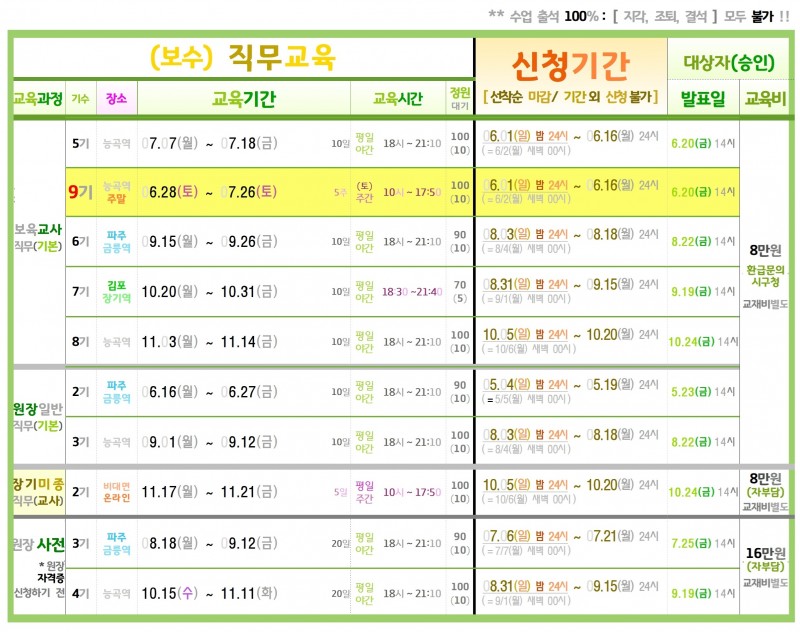Select the highlighted 9기 weekend course row
The height and width of the screenshot is (632, 800).
402,192
